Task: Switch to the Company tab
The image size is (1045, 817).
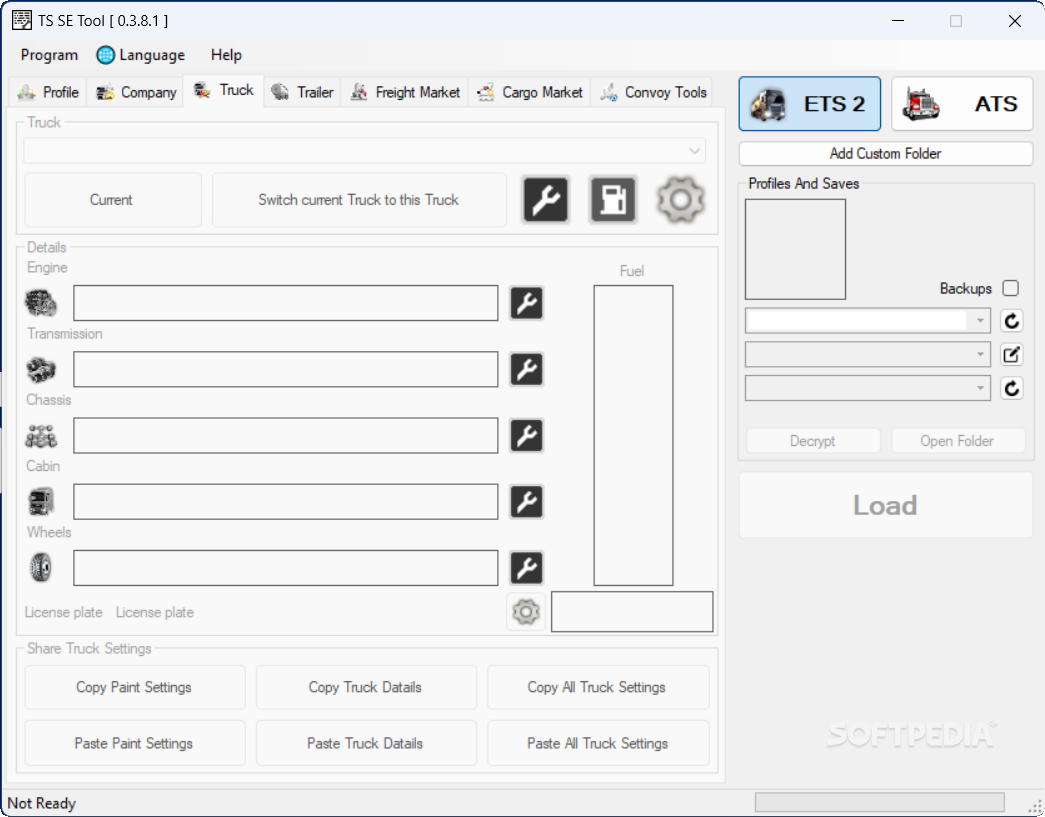Action: point(135,92)
